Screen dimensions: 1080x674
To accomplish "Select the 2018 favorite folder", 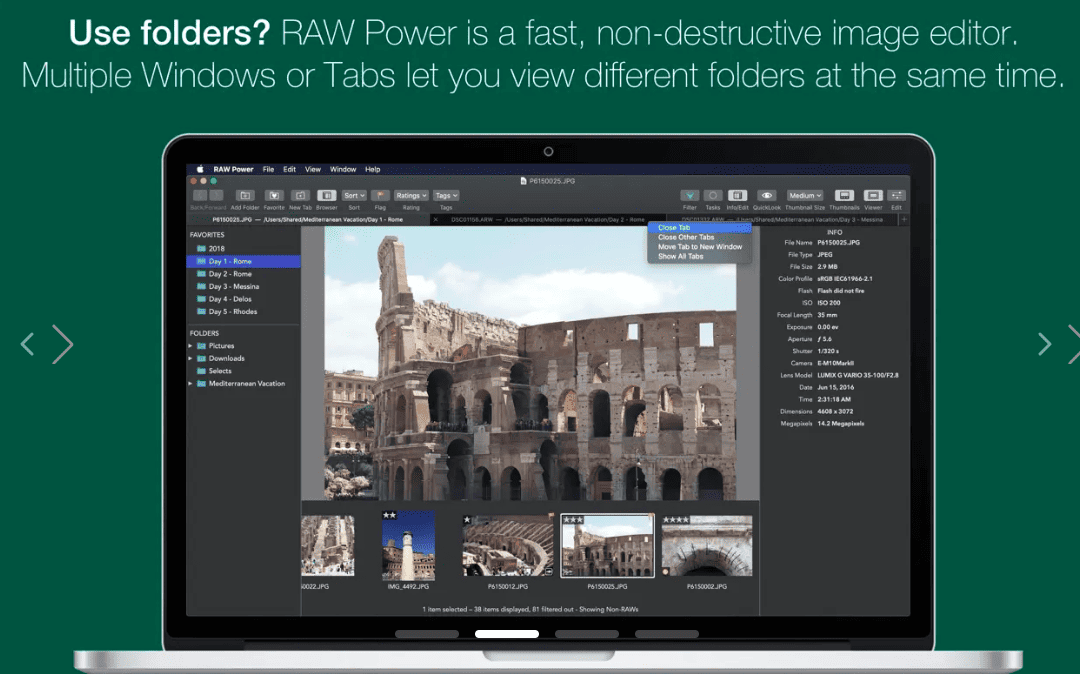I will [243, 249].
